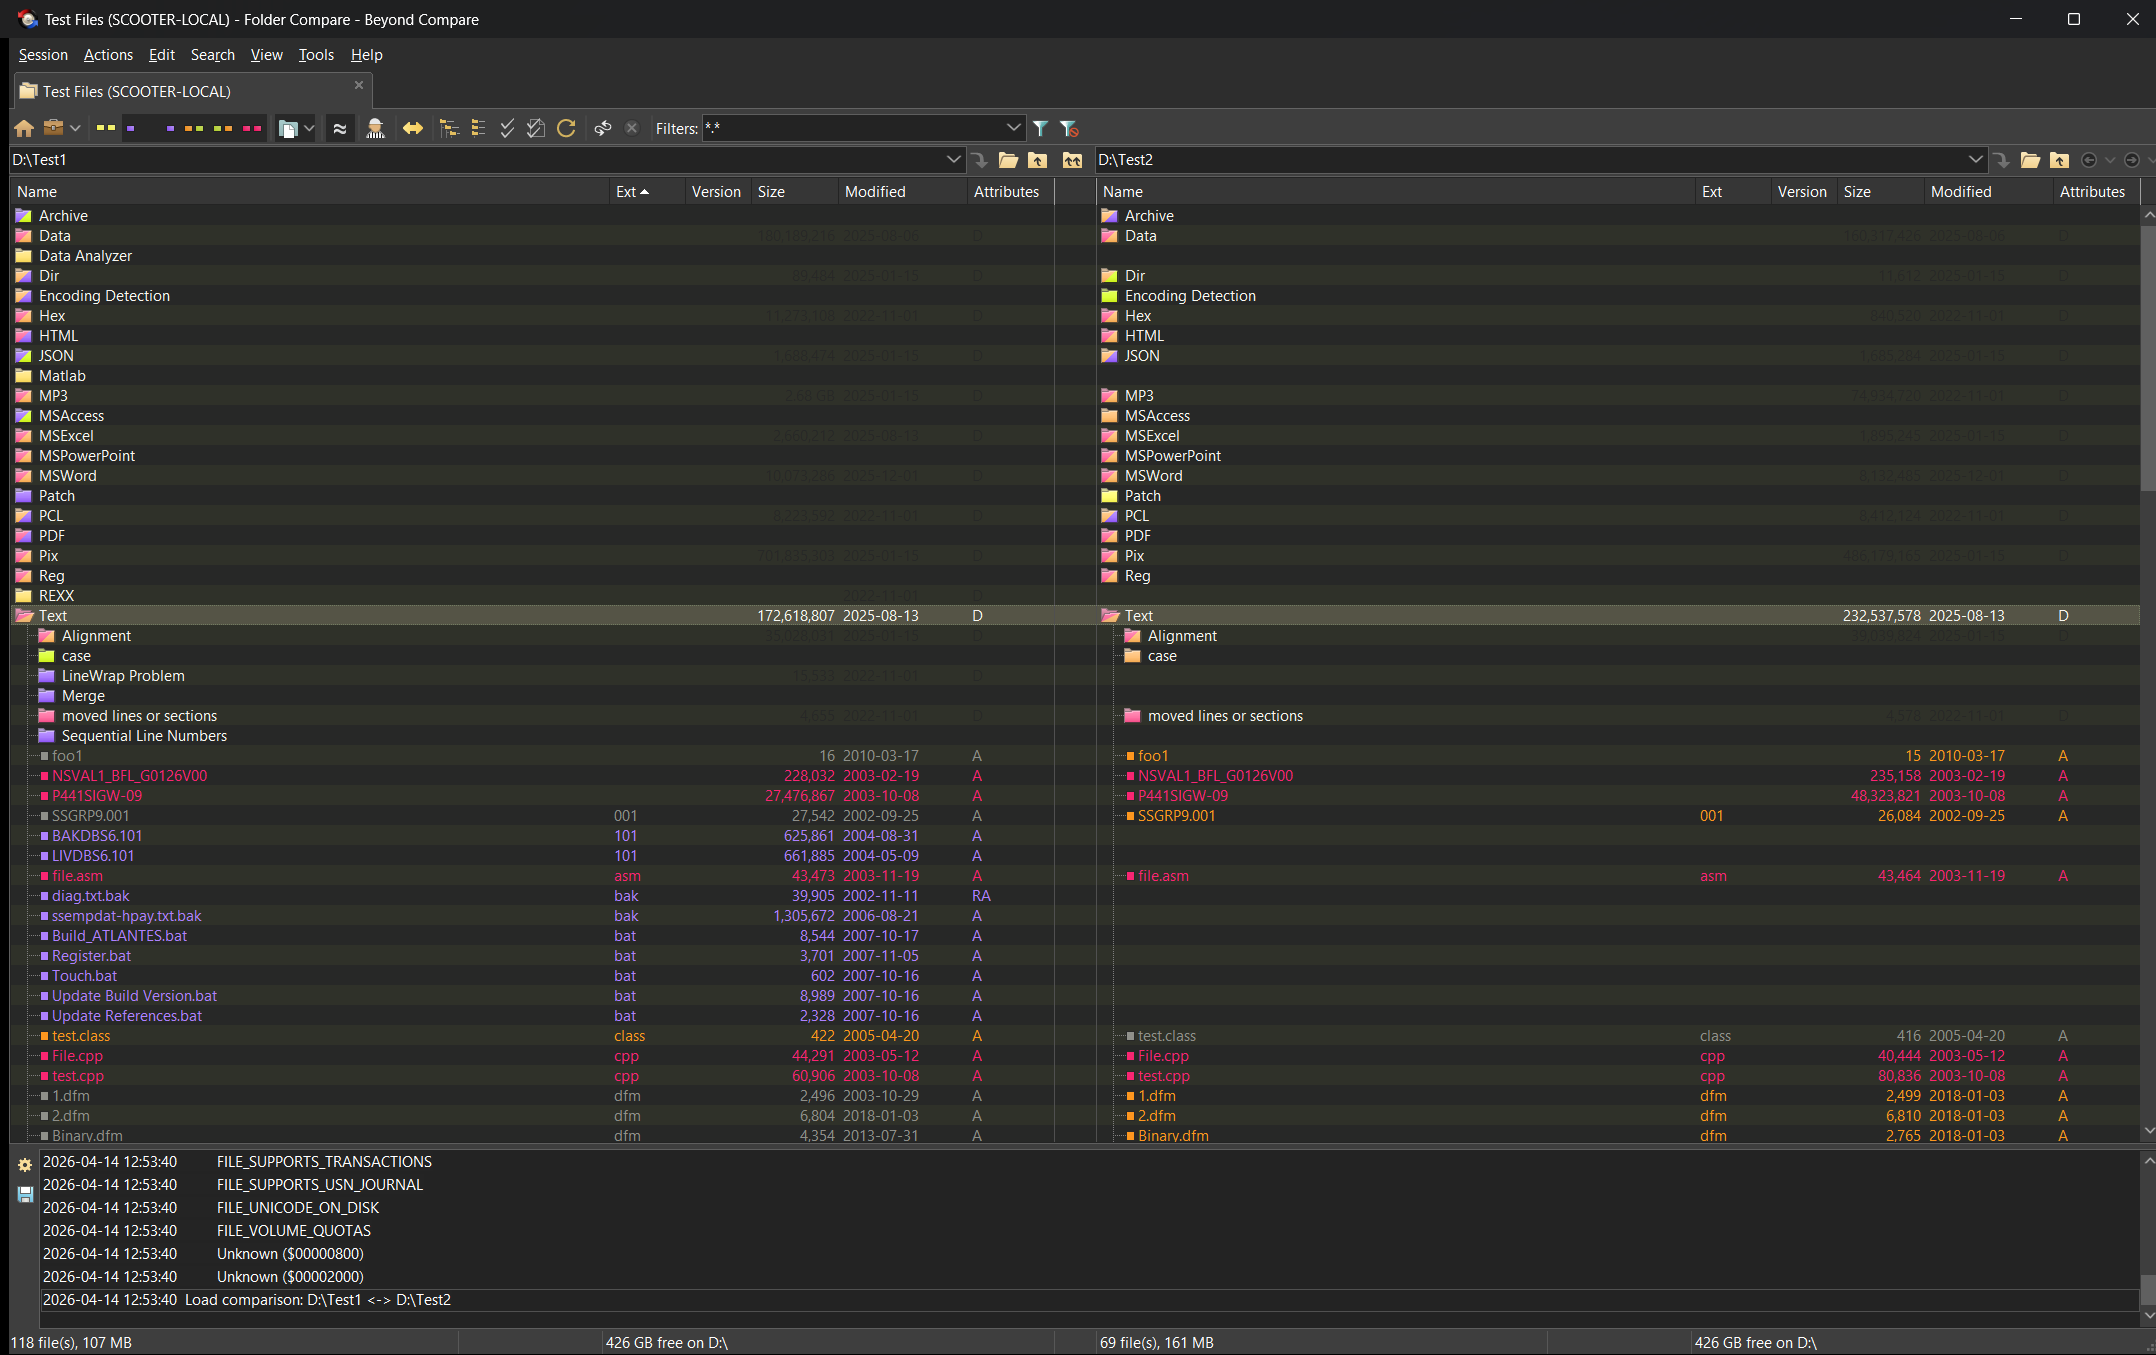Image resolution: width=2156 pixels, height=1355 pixels.
Task: Open the Tools menu
Action: [x=316, y=55]
